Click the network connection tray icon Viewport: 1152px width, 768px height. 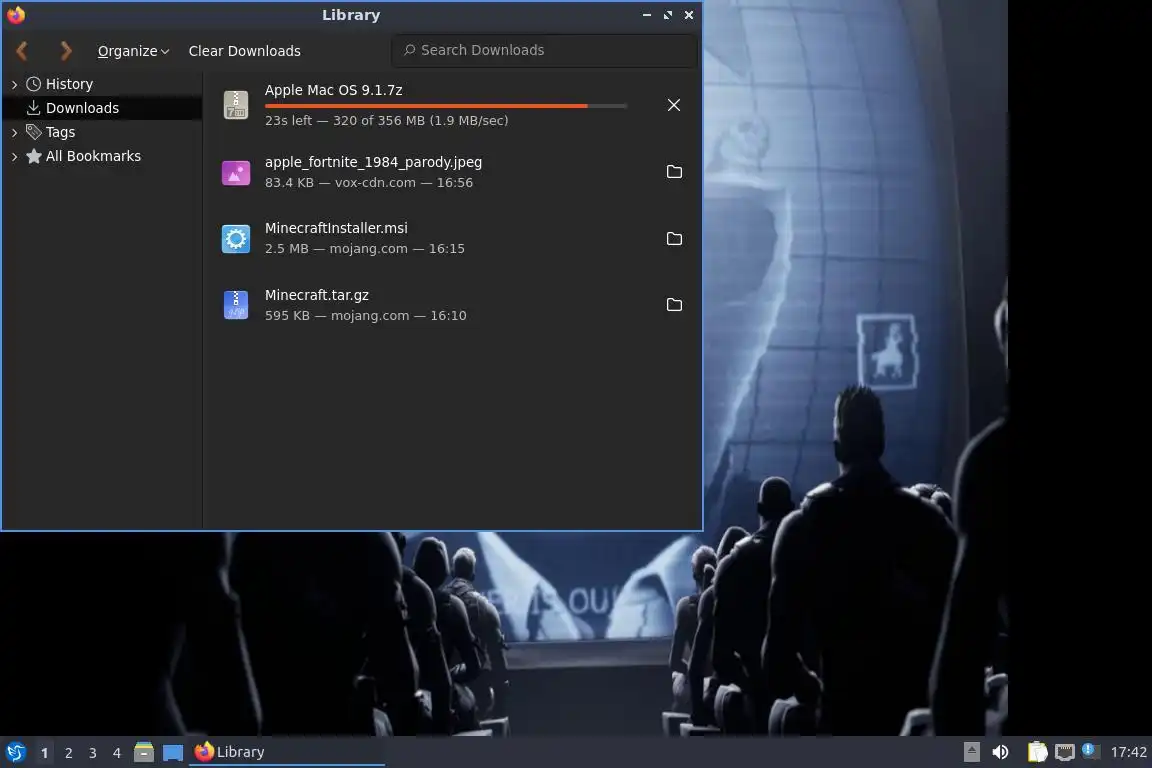(x=1065, y=752)
